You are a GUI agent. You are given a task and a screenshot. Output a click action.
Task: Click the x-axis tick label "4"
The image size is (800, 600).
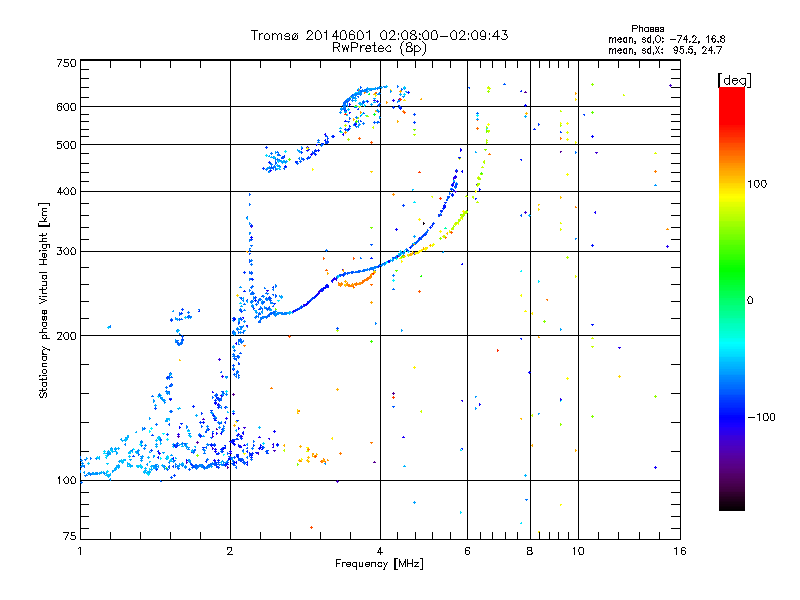click(x=380, y=551)
